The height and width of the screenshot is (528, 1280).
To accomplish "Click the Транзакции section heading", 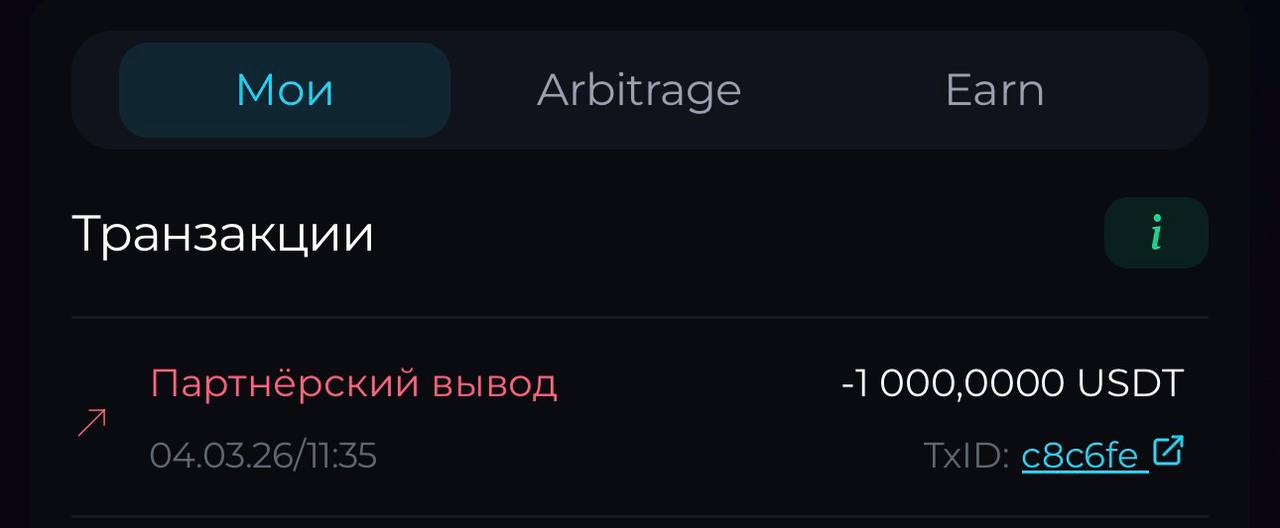I will pos(223,233).
